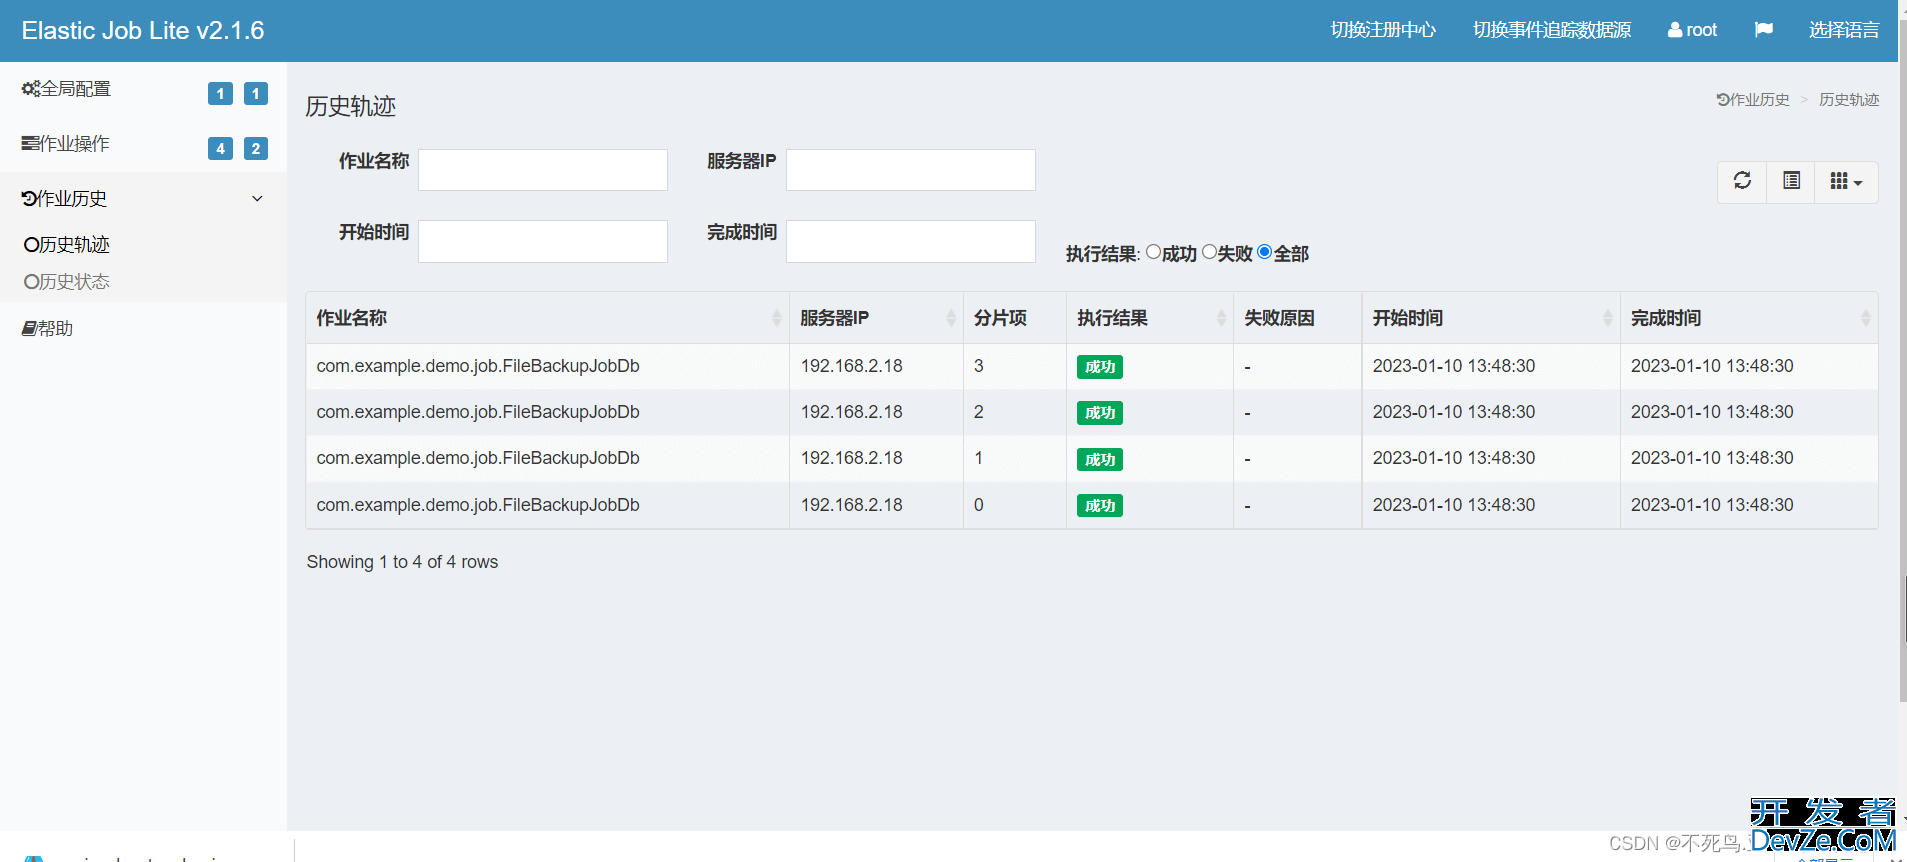Click start time in shard 1 row
The width and height of the screenshot is (1907, 862).
1453,458
